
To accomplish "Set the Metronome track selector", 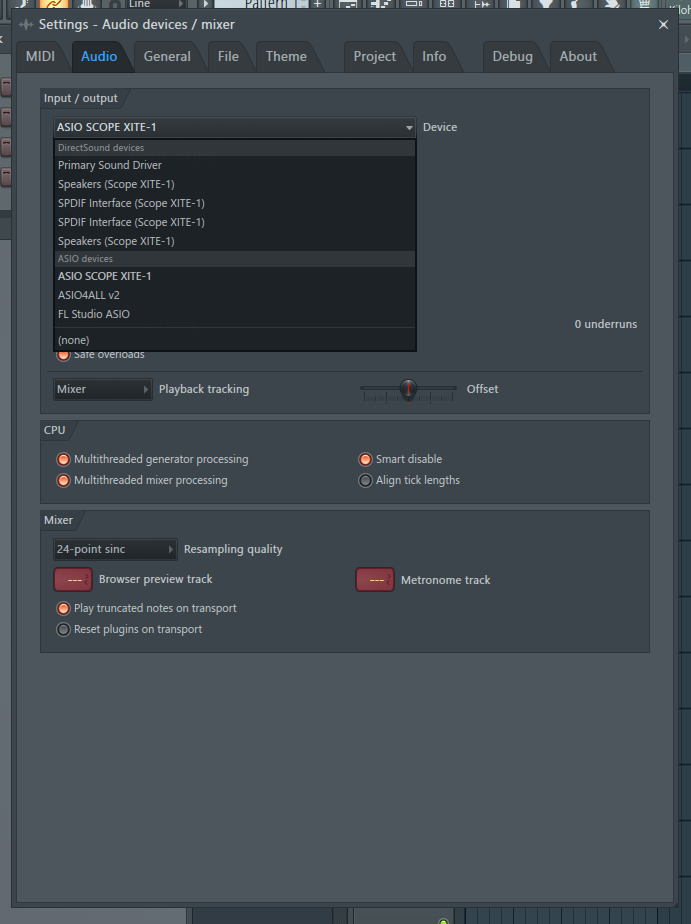I will click(x=375, y=580).
